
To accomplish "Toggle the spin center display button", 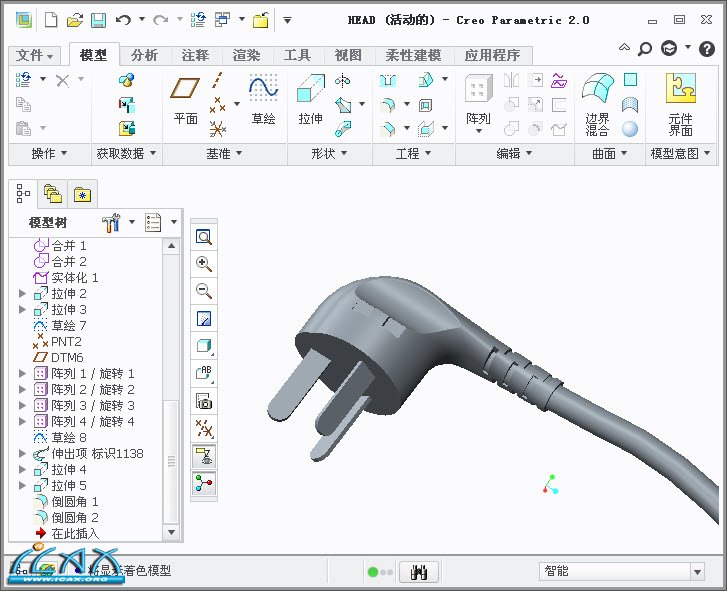I will [x=204, y=483].
